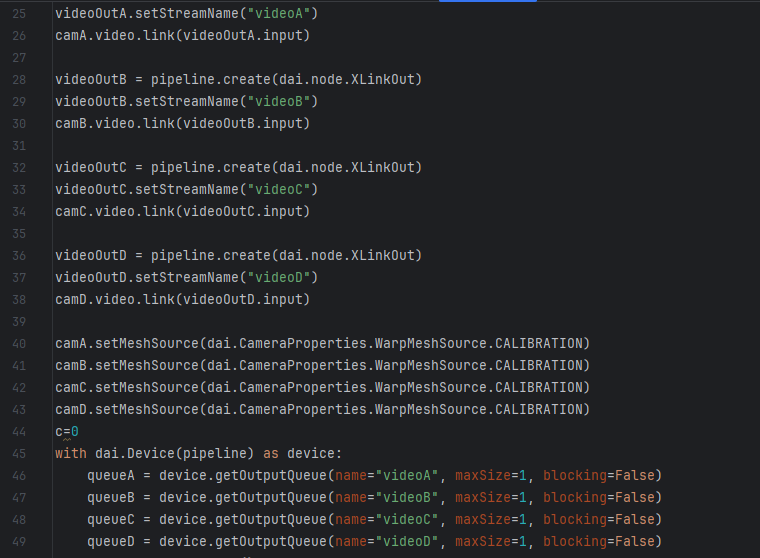Click line number 44 in the gutter
Screen dimensions: 760x558
tap(19, 432)
